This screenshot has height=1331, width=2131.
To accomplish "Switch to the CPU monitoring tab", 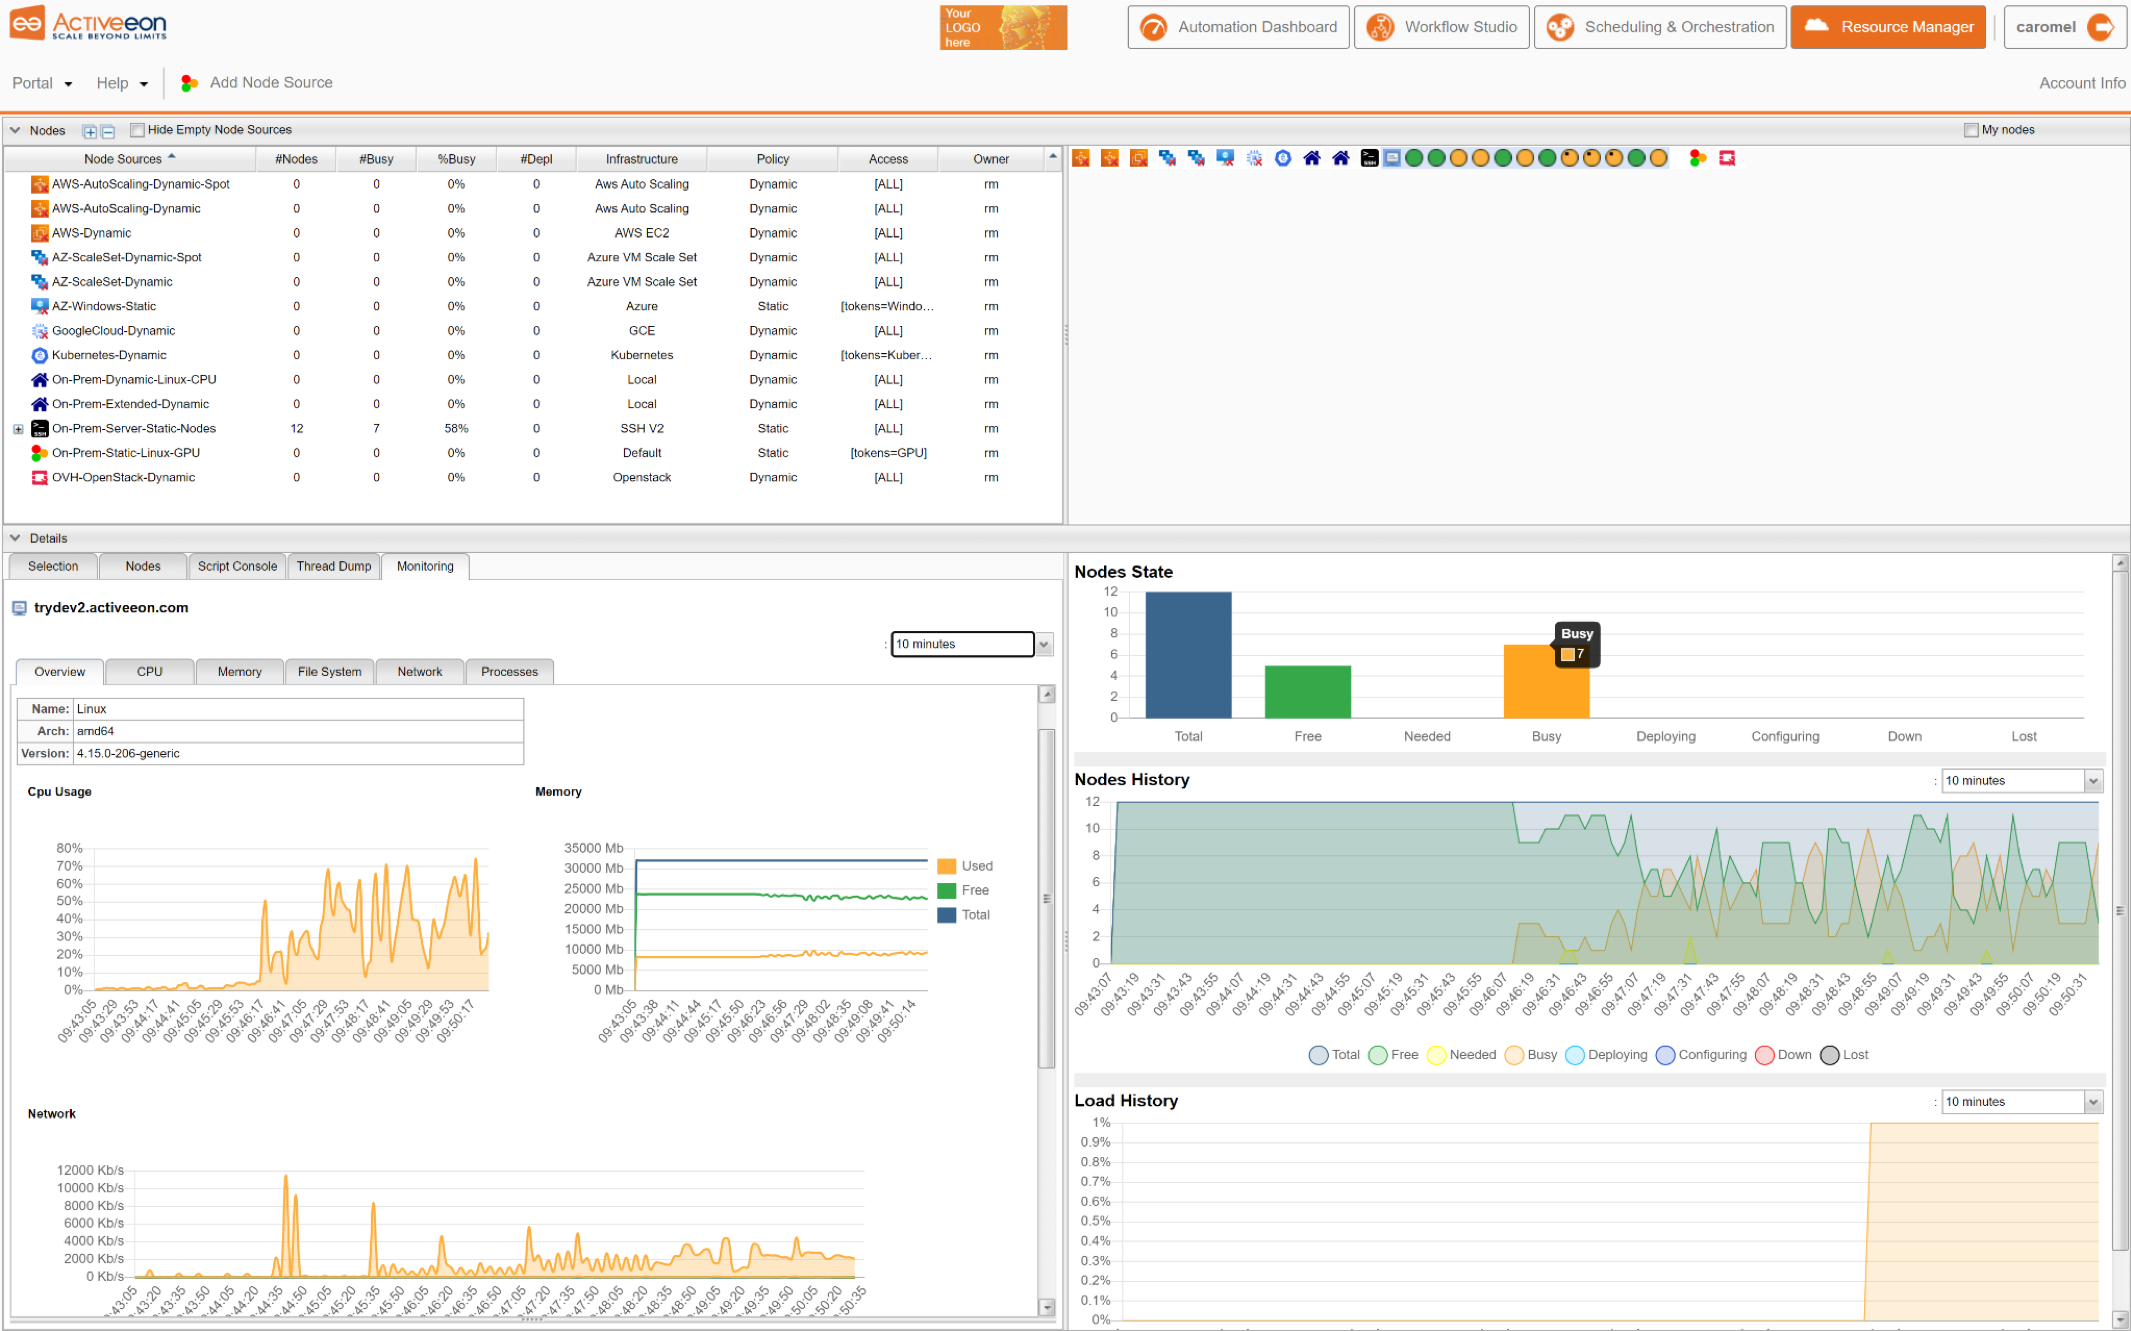I will click(149, 670).
